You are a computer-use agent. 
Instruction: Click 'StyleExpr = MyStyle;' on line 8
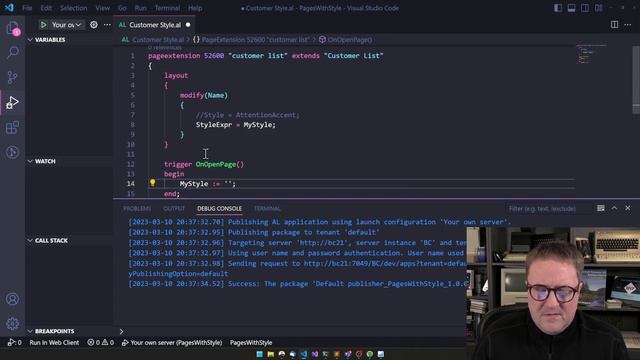point(236,125)
